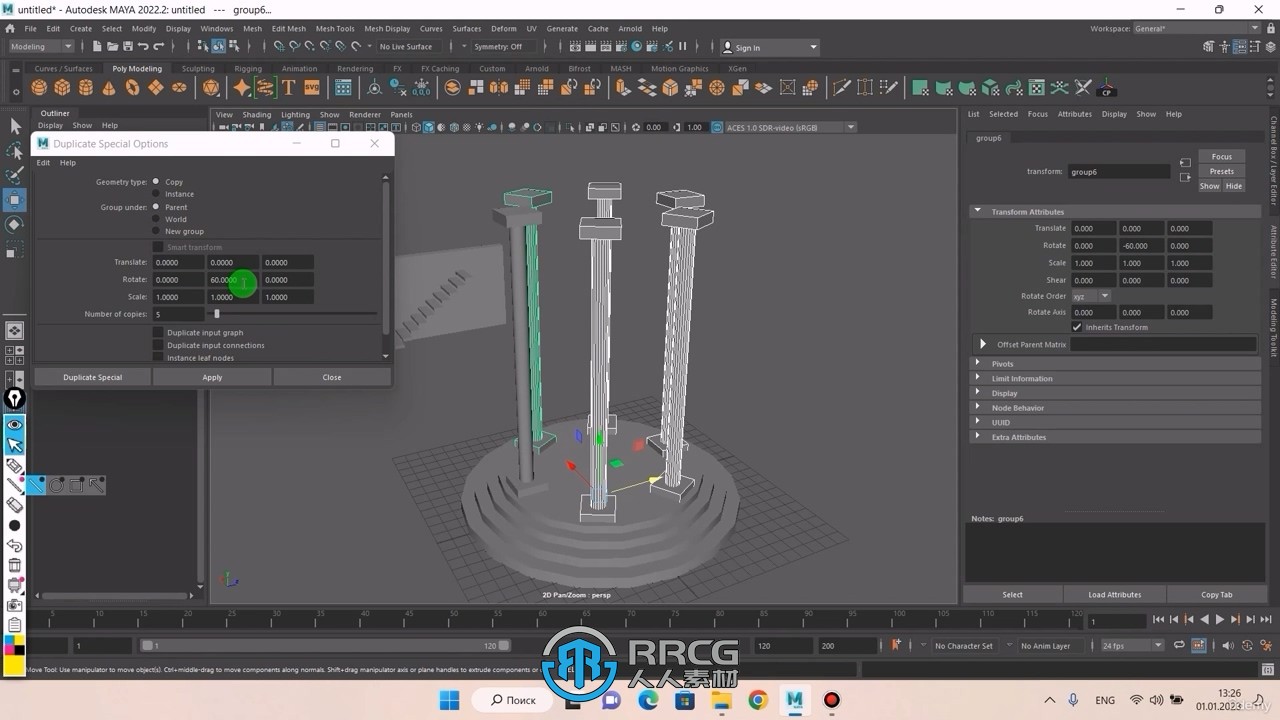The width and height of the screenshot is (1280, 720).
Task: Open the Edit menu in Duplicate Special Options
Action: pos(43,163)
